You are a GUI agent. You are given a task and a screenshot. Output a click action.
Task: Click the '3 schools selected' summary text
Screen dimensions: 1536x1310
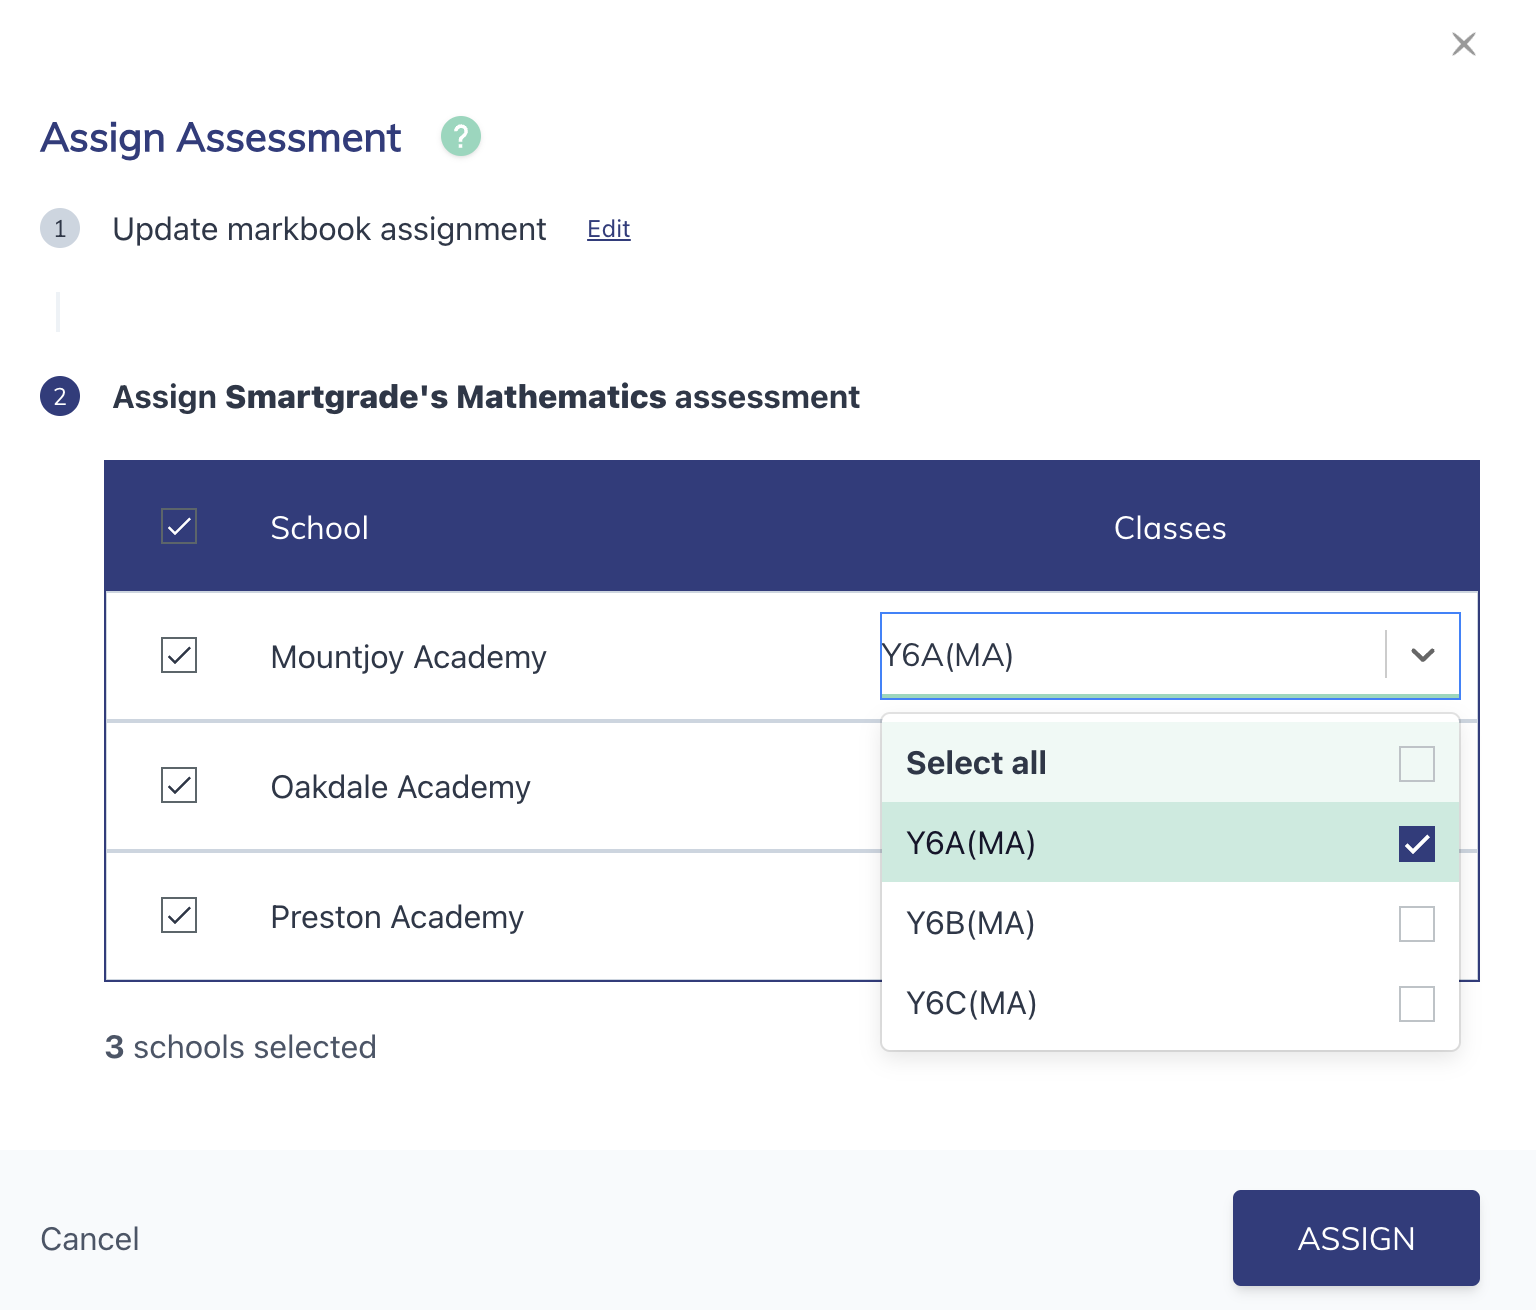[x=241, y=1047]
